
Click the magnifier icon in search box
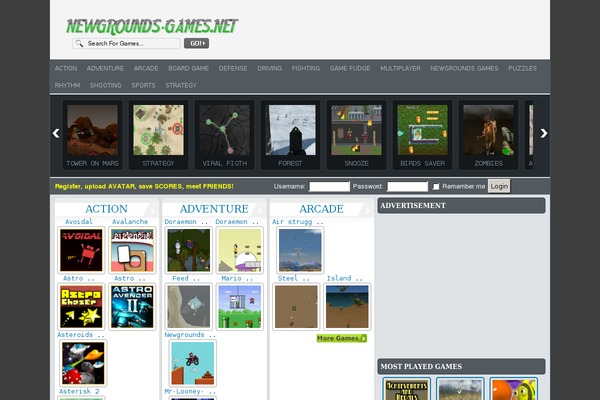[79, 43]
